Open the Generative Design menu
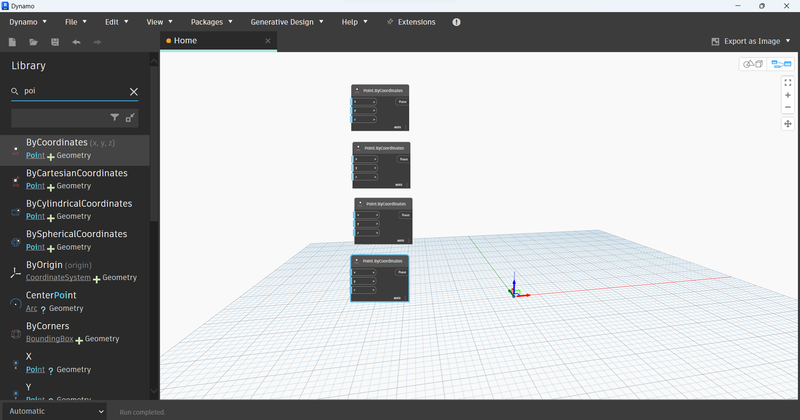Image resolution: width=800 pixels, height=420 pixels. [x=287, y=22]
